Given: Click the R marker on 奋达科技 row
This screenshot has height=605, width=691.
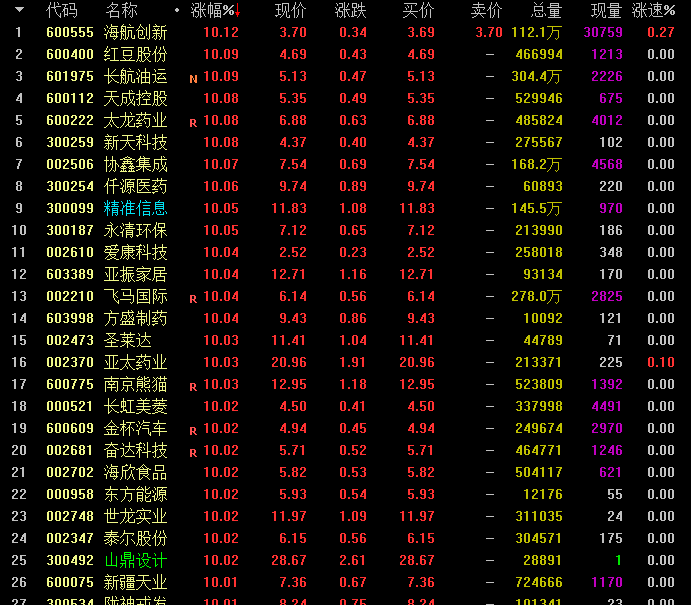Looking at the screenshot, I should (193, 453).
